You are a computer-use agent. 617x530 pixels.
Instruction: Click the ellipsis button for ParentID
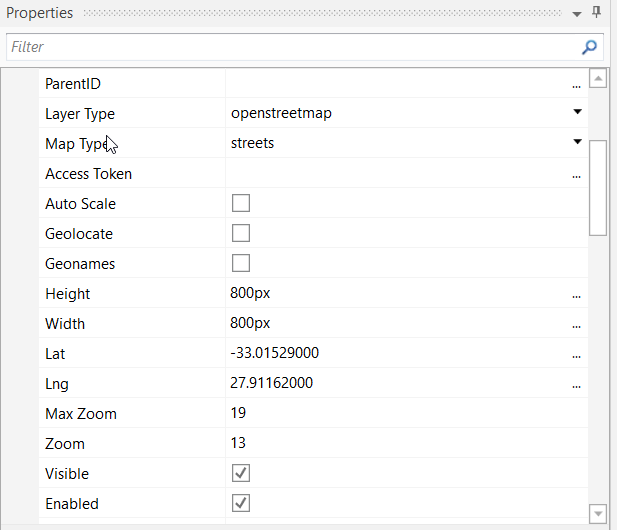click(x=576, y=85)
